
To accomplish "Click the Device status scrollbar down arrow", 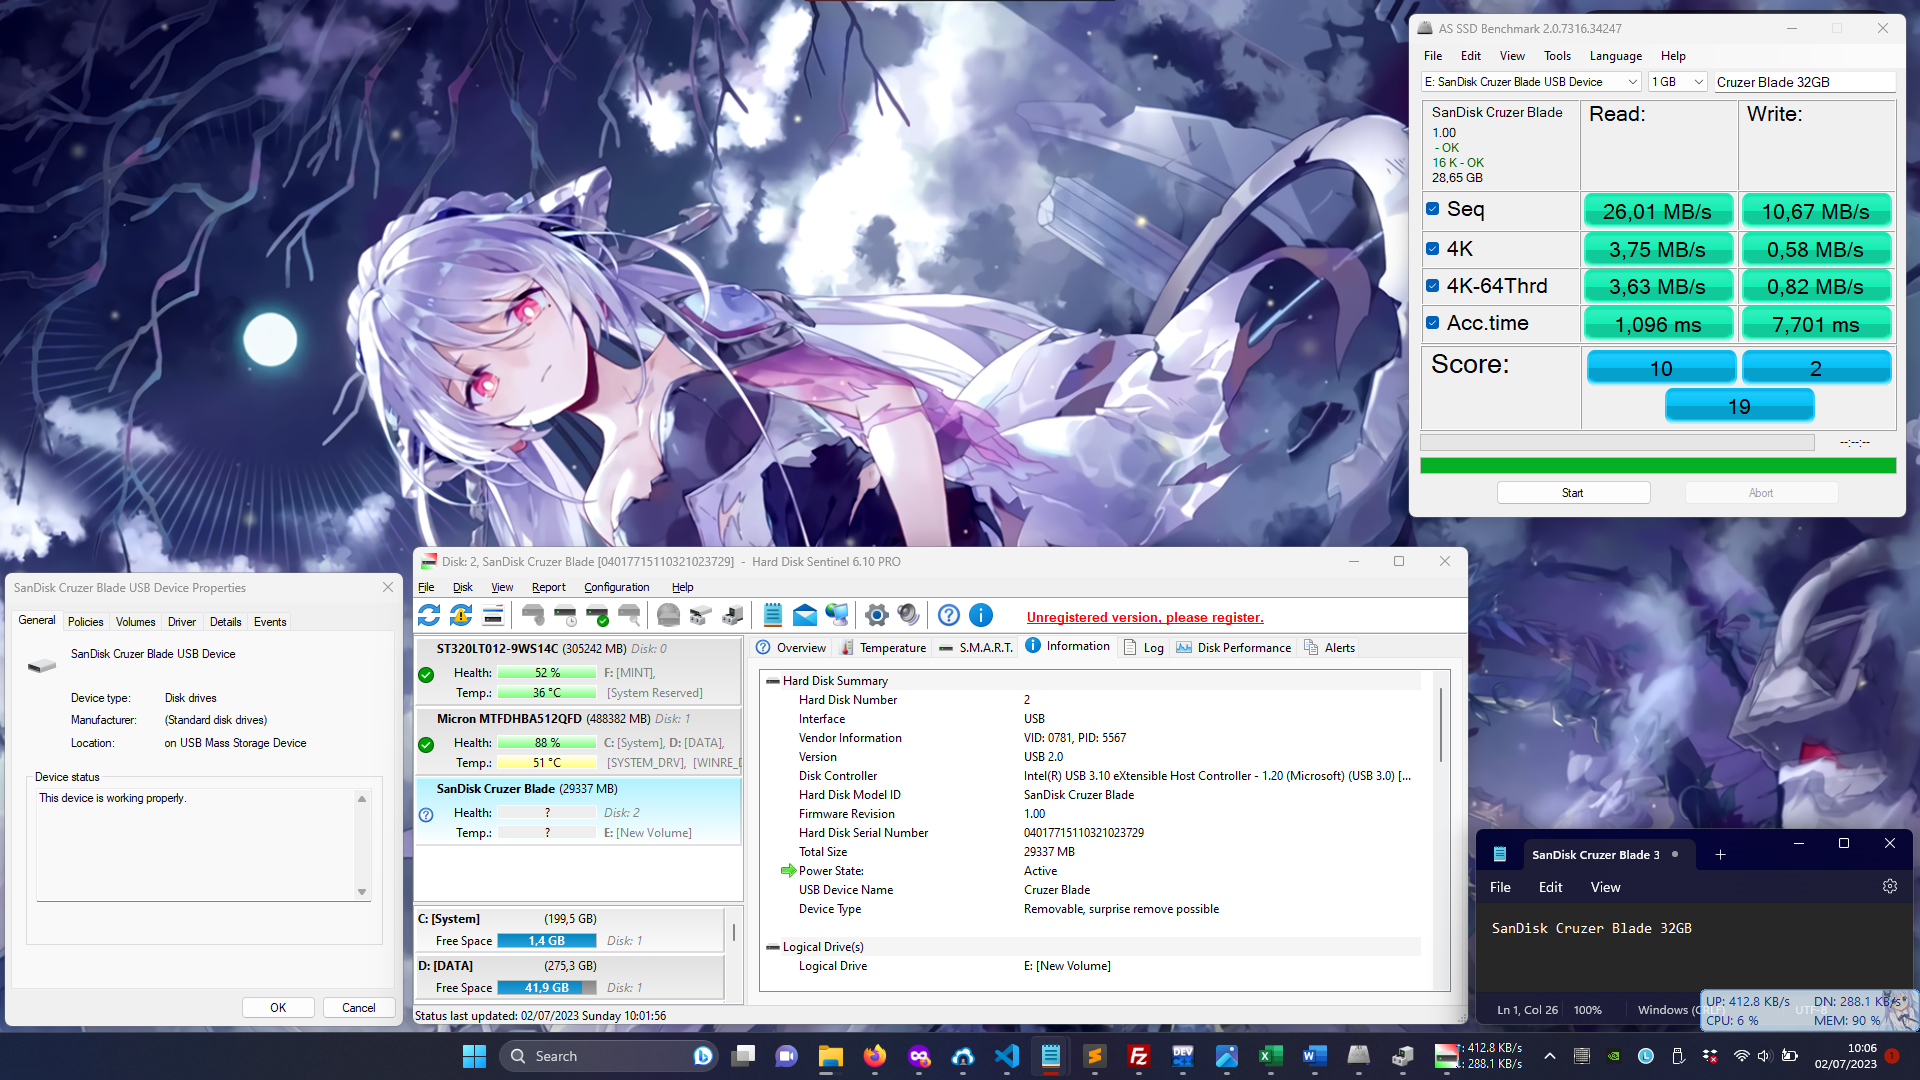I will click(362, 892).
